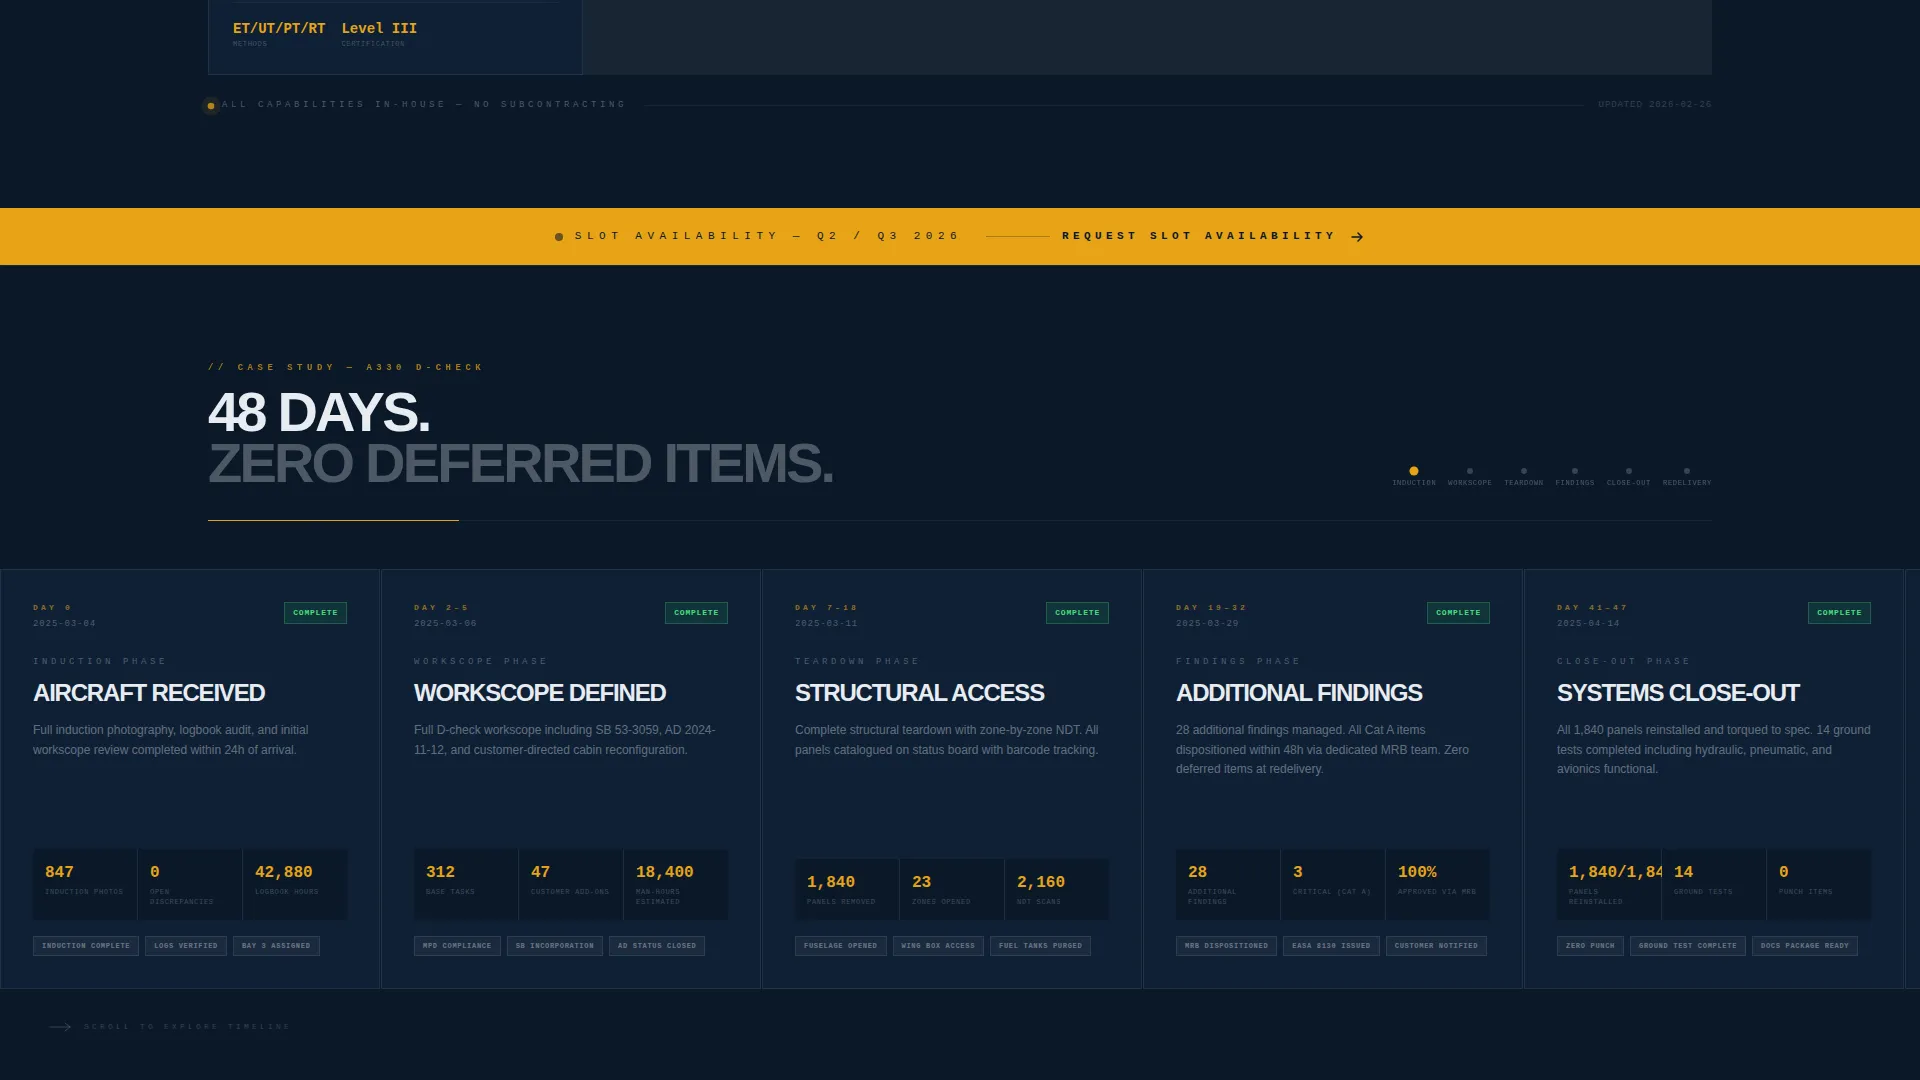Click the AD Status Closed tag

click(657, 946)
